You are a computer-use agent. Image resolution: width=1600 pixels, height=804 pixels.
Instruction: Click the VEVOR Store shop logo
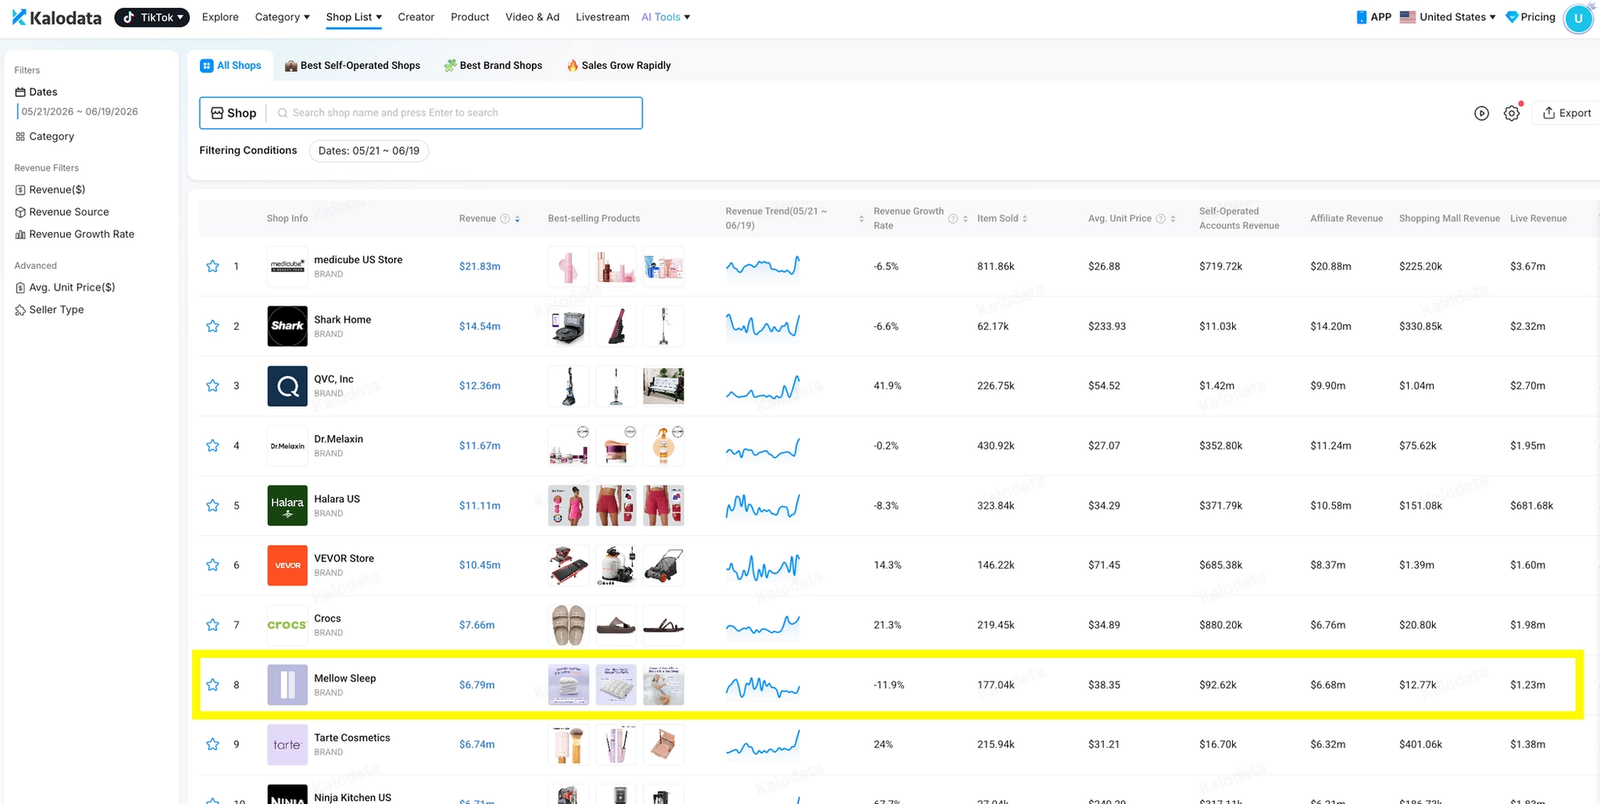287,565
